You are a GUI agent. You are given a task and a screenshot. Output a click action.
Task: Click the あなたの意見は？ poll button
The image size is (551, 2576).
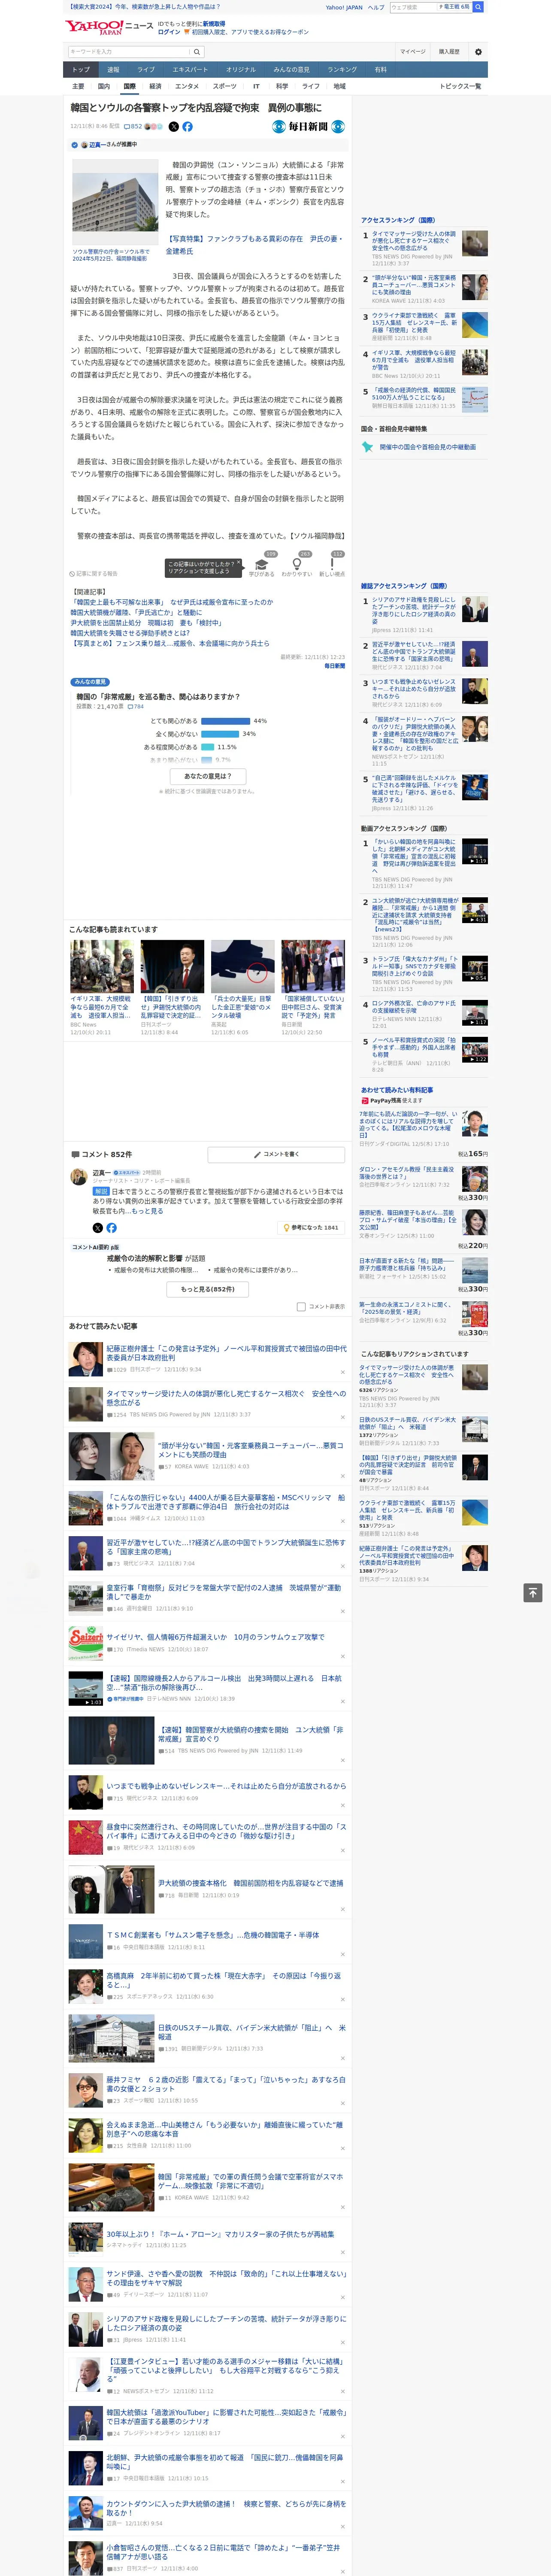(208, 776)
